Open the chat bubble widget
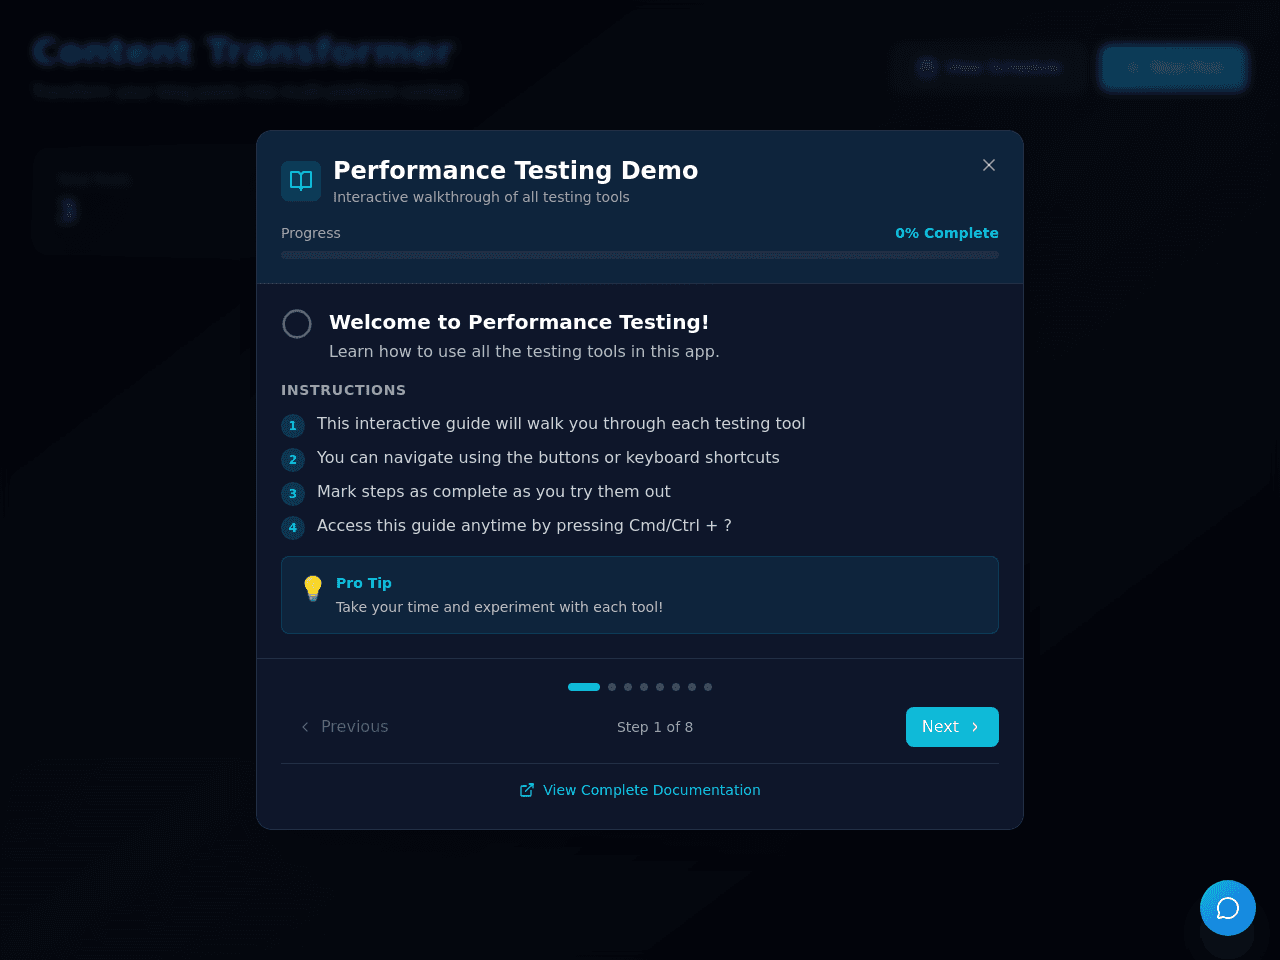Image resolution: width=1280 pixels, height=960 pixels. click(x=1228, y=908)
